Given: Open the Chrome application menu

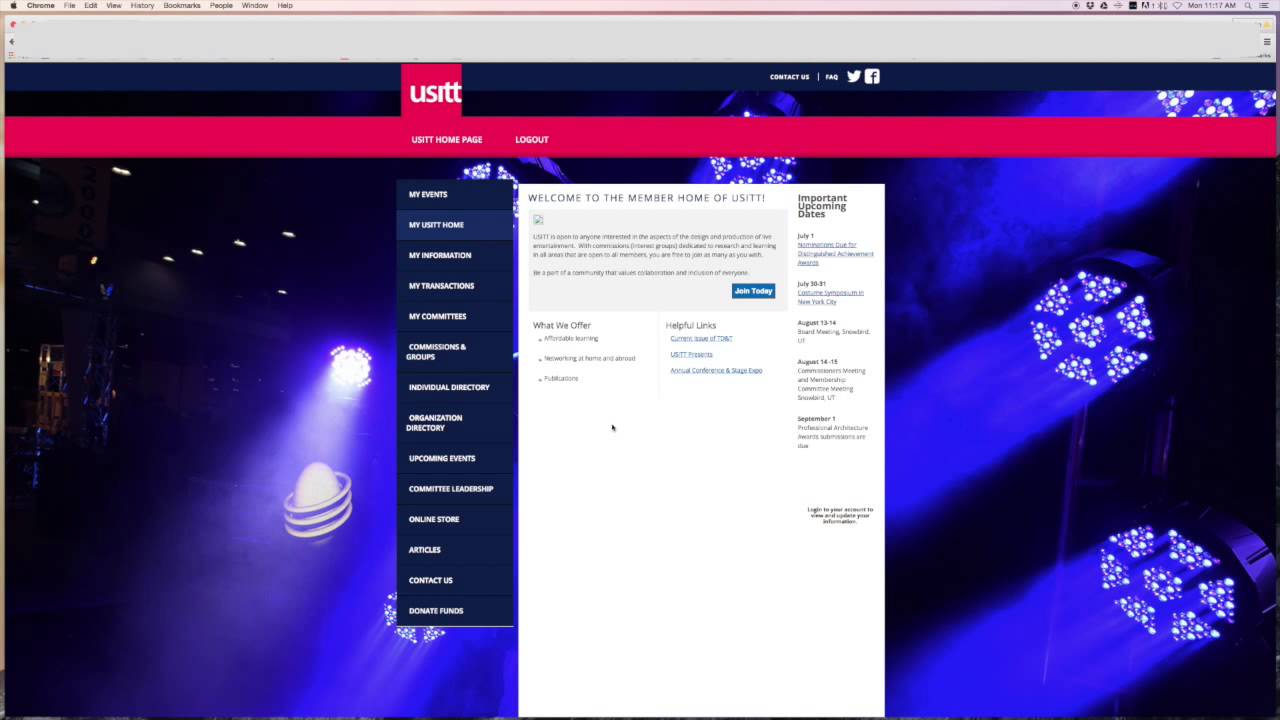Looking at the screenshot, I should tap(40, 5).
